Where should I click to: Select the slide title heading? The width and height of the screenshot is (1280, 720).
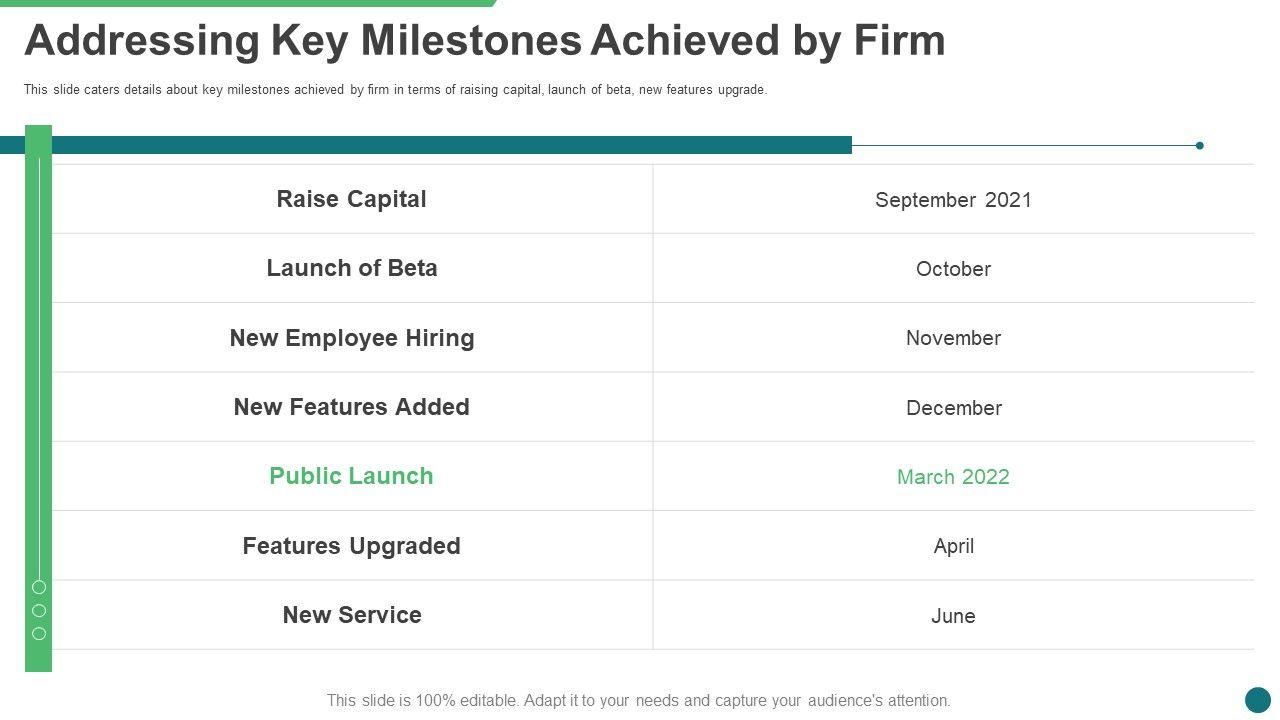pyautogui.click(x=485, y=42)
